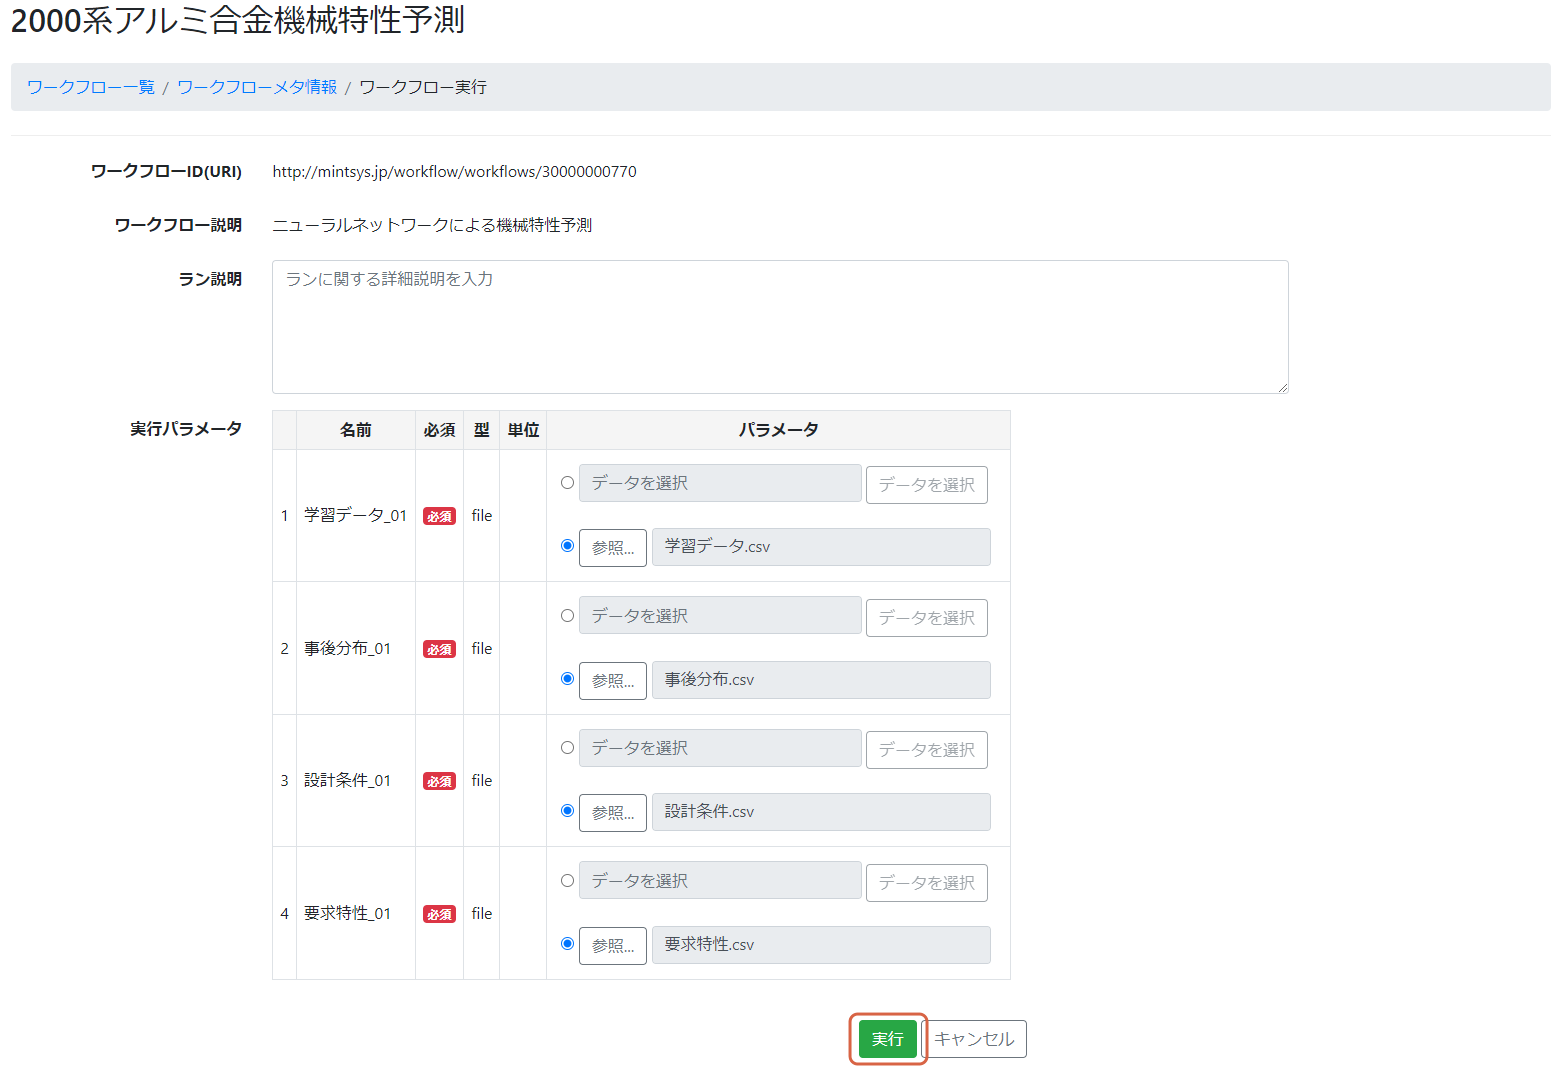This screenshot has width=1564, height=1070.
Task: Select data radio for 設計条件_01
Action: (568, 748)
